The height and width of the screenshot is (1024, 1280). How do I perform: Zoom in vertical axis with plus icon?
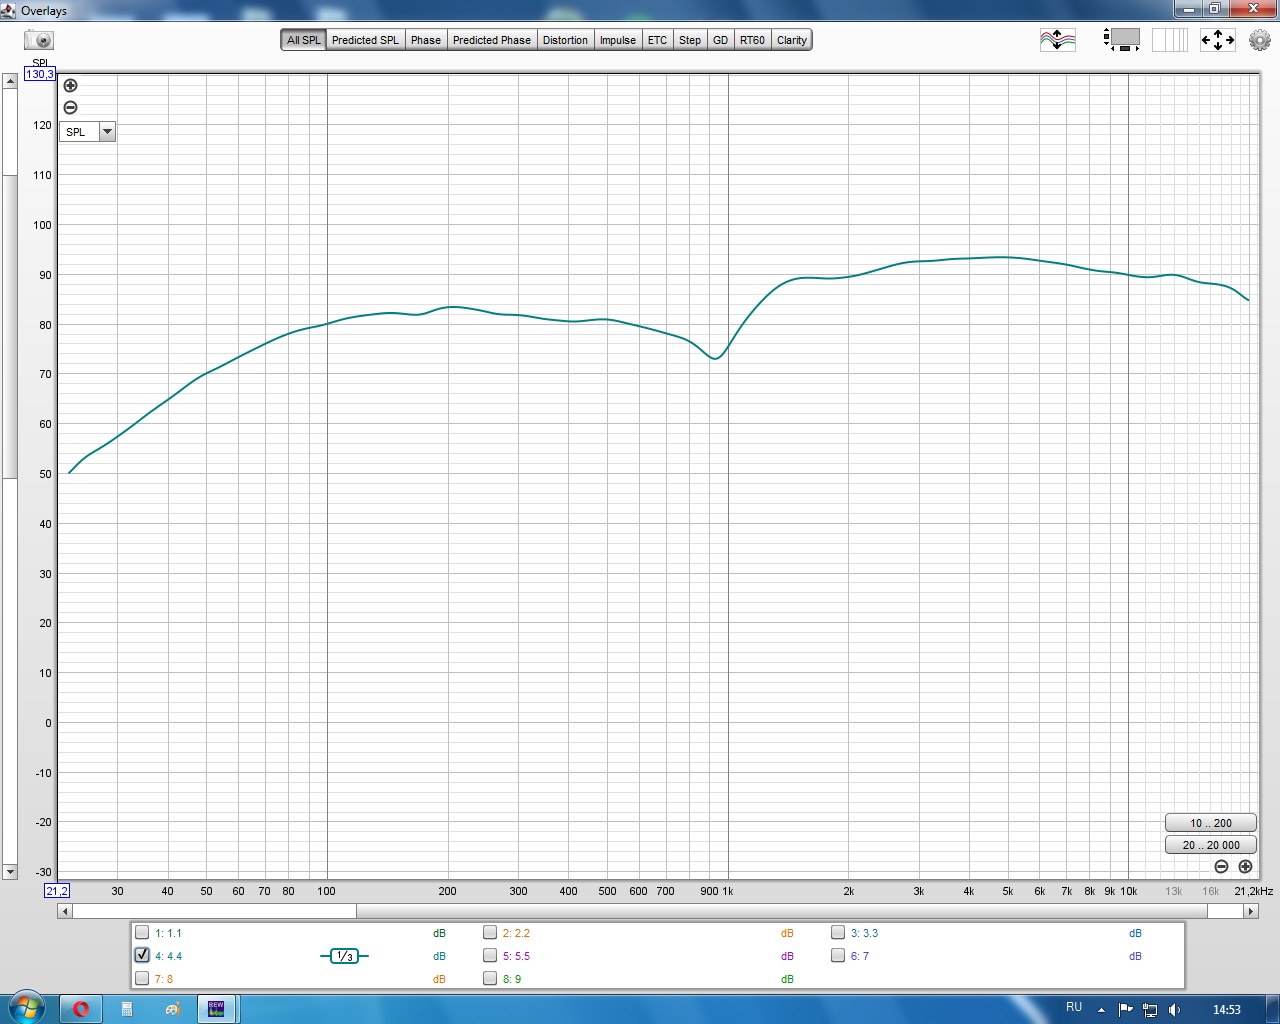[70, 85]
